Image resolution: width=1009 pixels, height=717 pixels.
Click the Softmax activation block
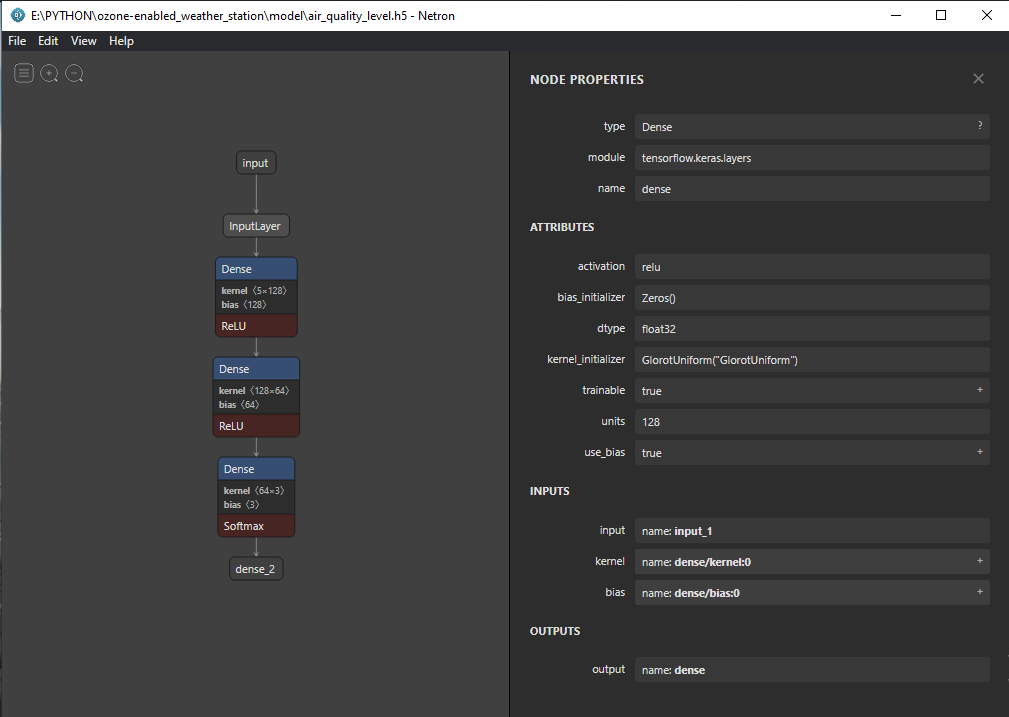pos(256,526)
